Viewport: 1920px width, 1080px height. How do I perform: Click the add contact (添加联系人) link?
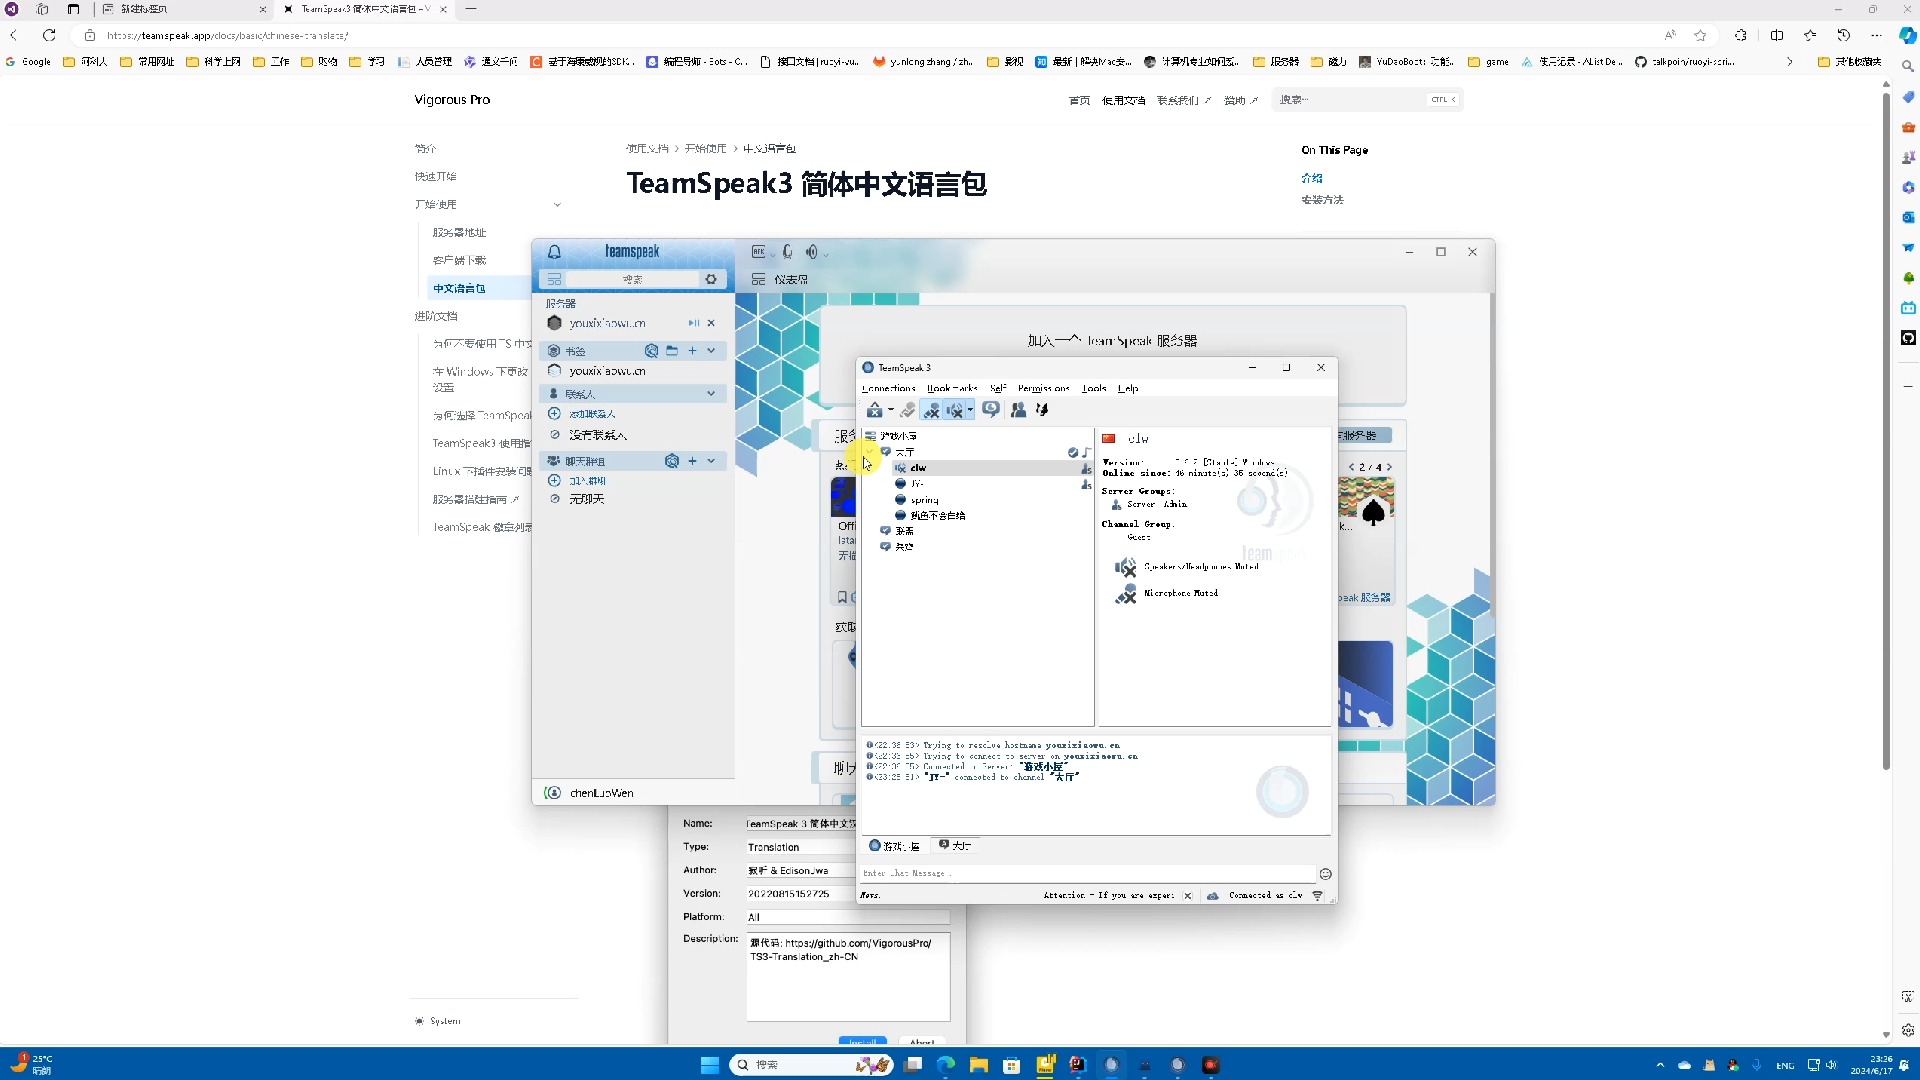point(592,414)
